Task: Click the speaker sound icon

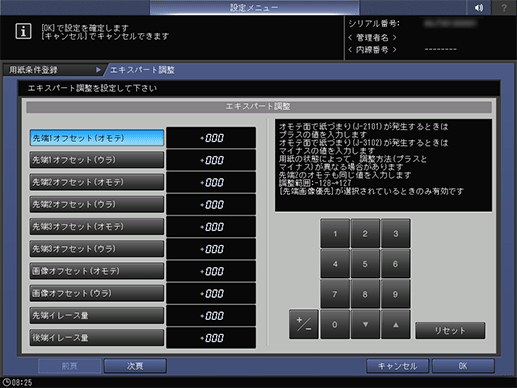Action: point(479,8)
